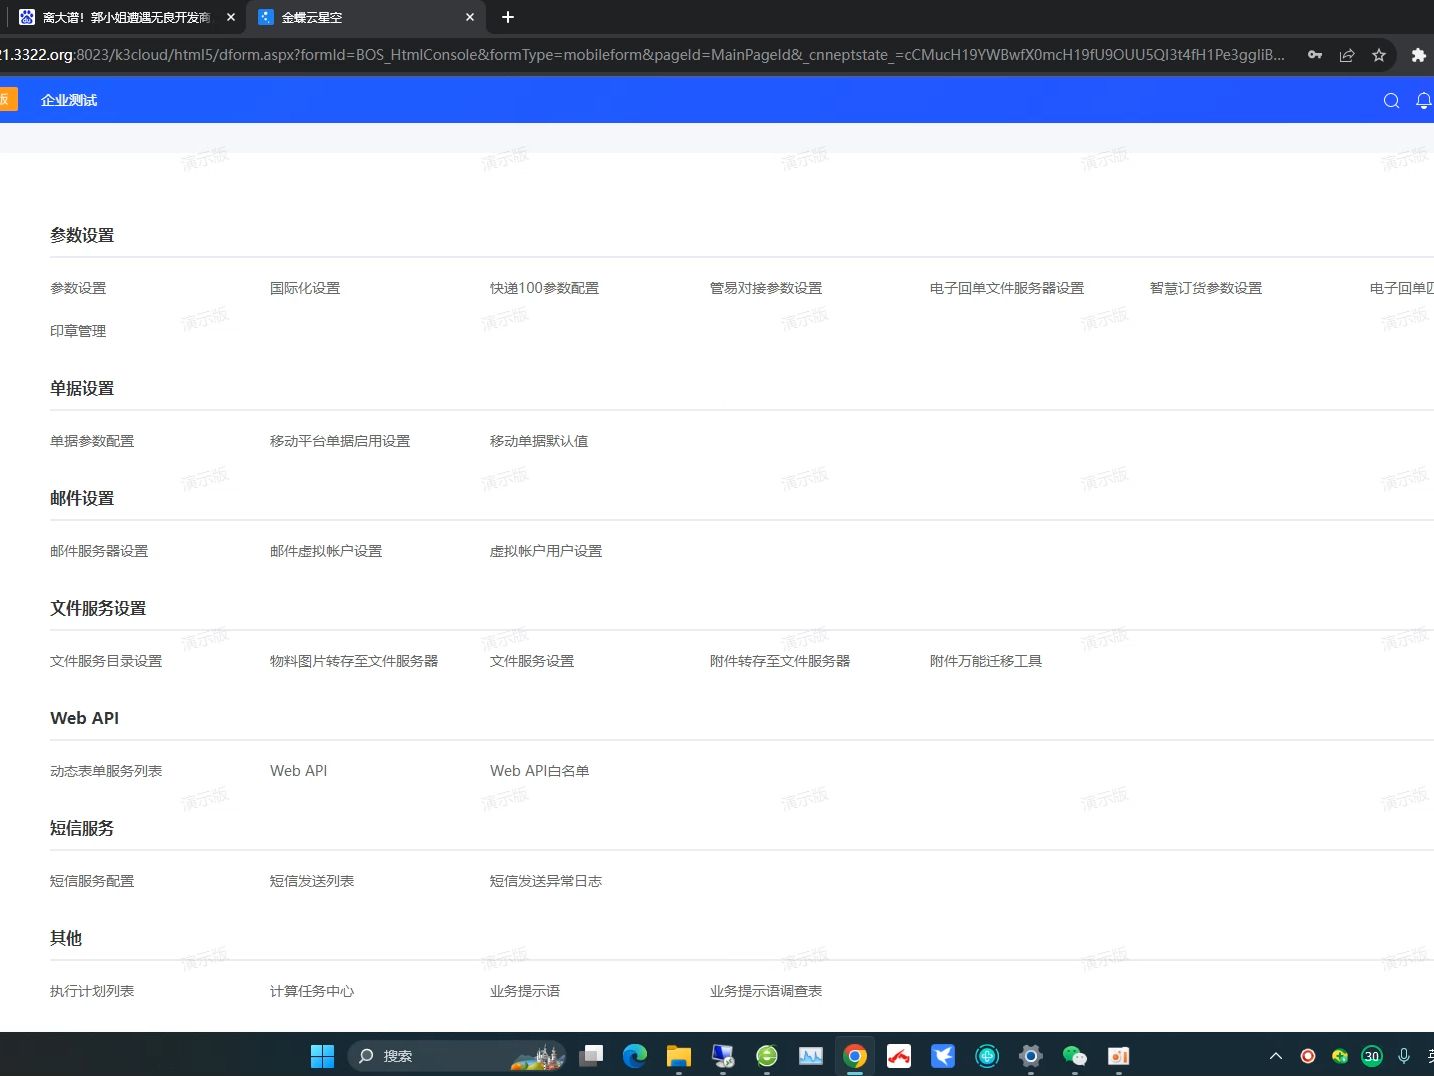This screenshot has width=1434, height=1076.
Task: Open the browser extensions puzzle icon
Action: (1418, 55)
